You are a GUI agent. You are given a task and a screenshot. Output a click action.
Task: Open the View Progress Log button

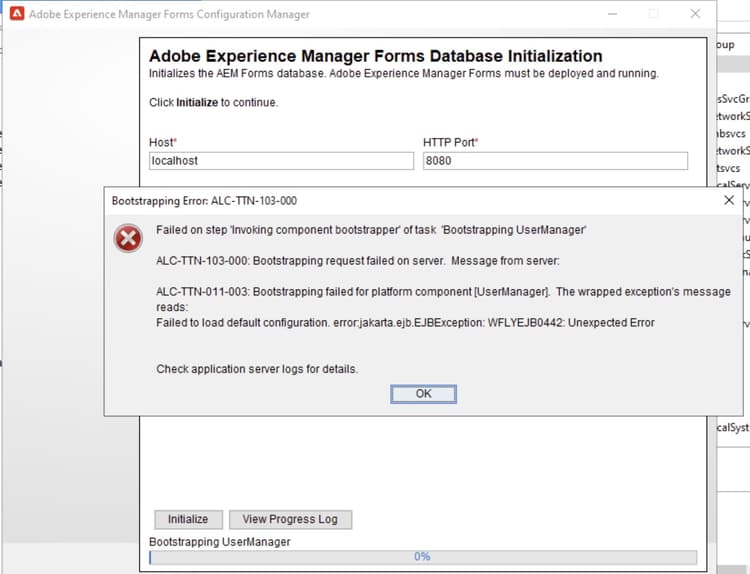(290, 519)
